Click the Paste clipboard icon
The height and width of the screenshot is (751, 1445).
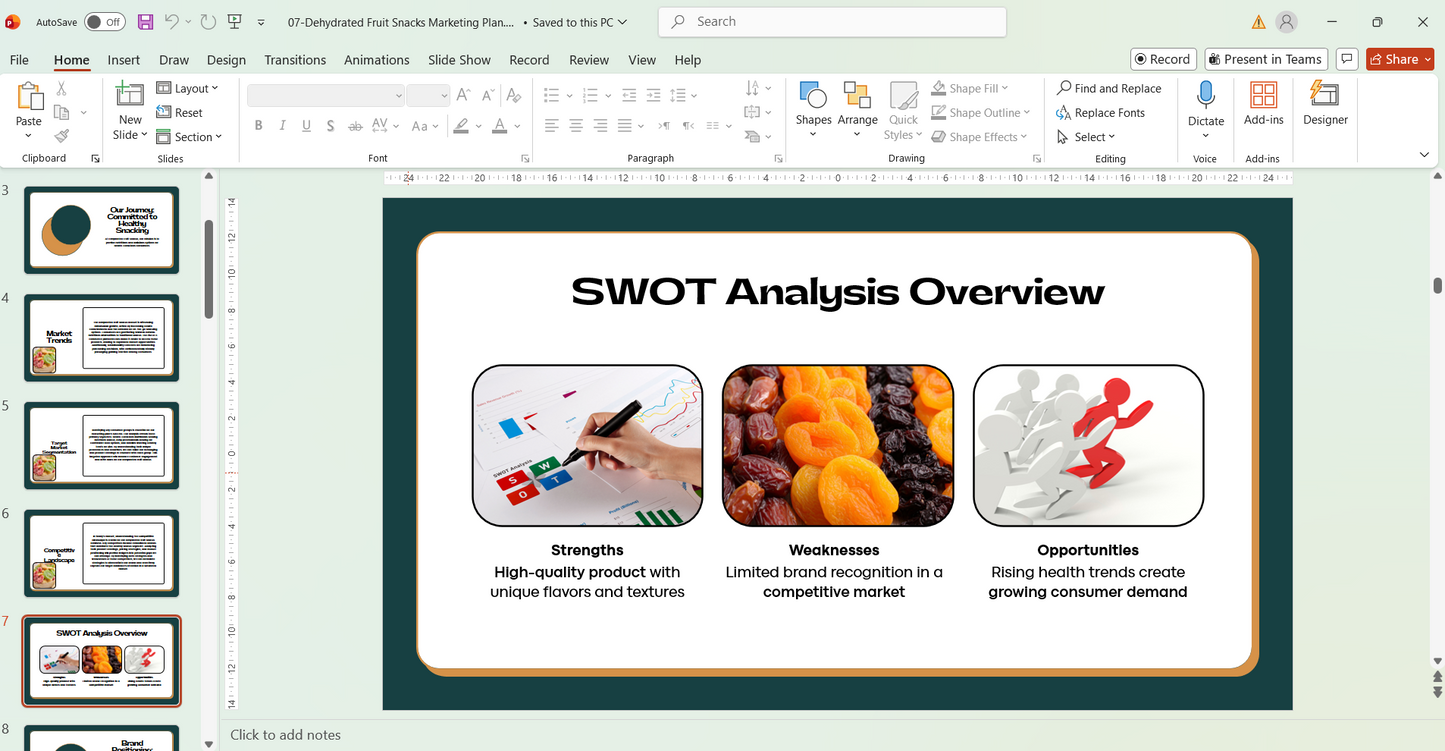click(29, 99)
